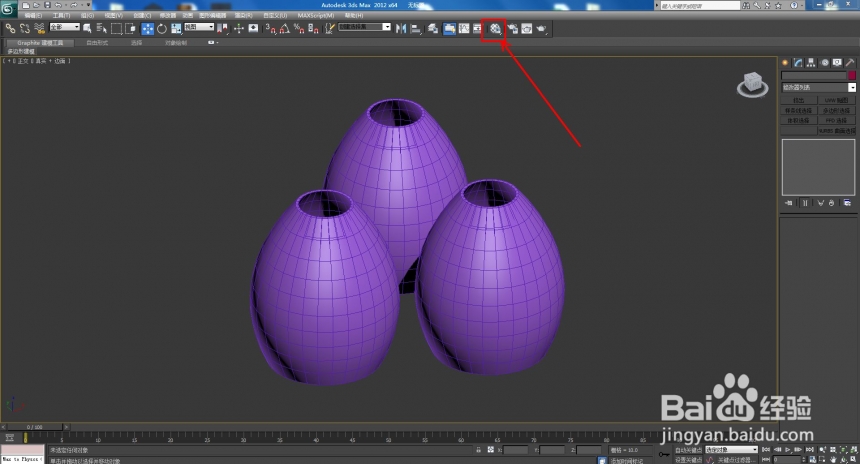This screenshot has height=464, width=860.
Task: Click the New Scene quick-access icon
Action: (26, 5)
